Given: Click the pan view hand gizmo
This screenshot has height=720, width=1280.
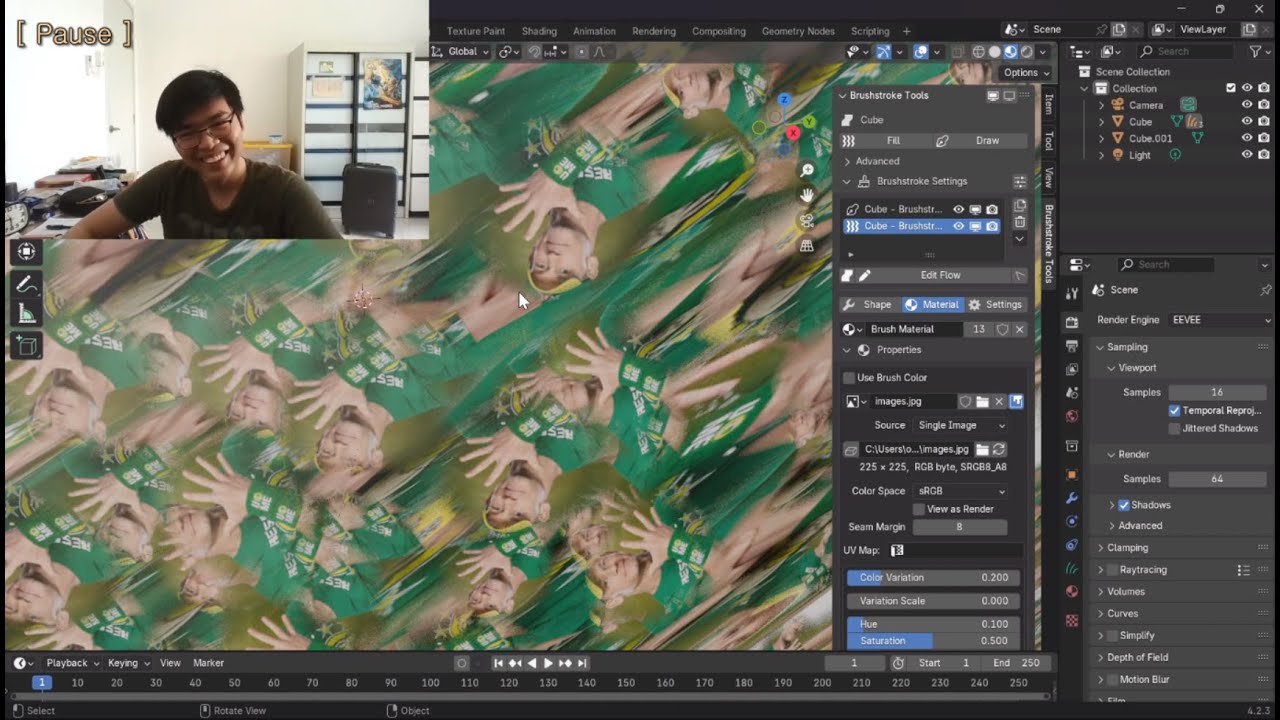Looking at the screenshot, I should (x=807, y=196).
